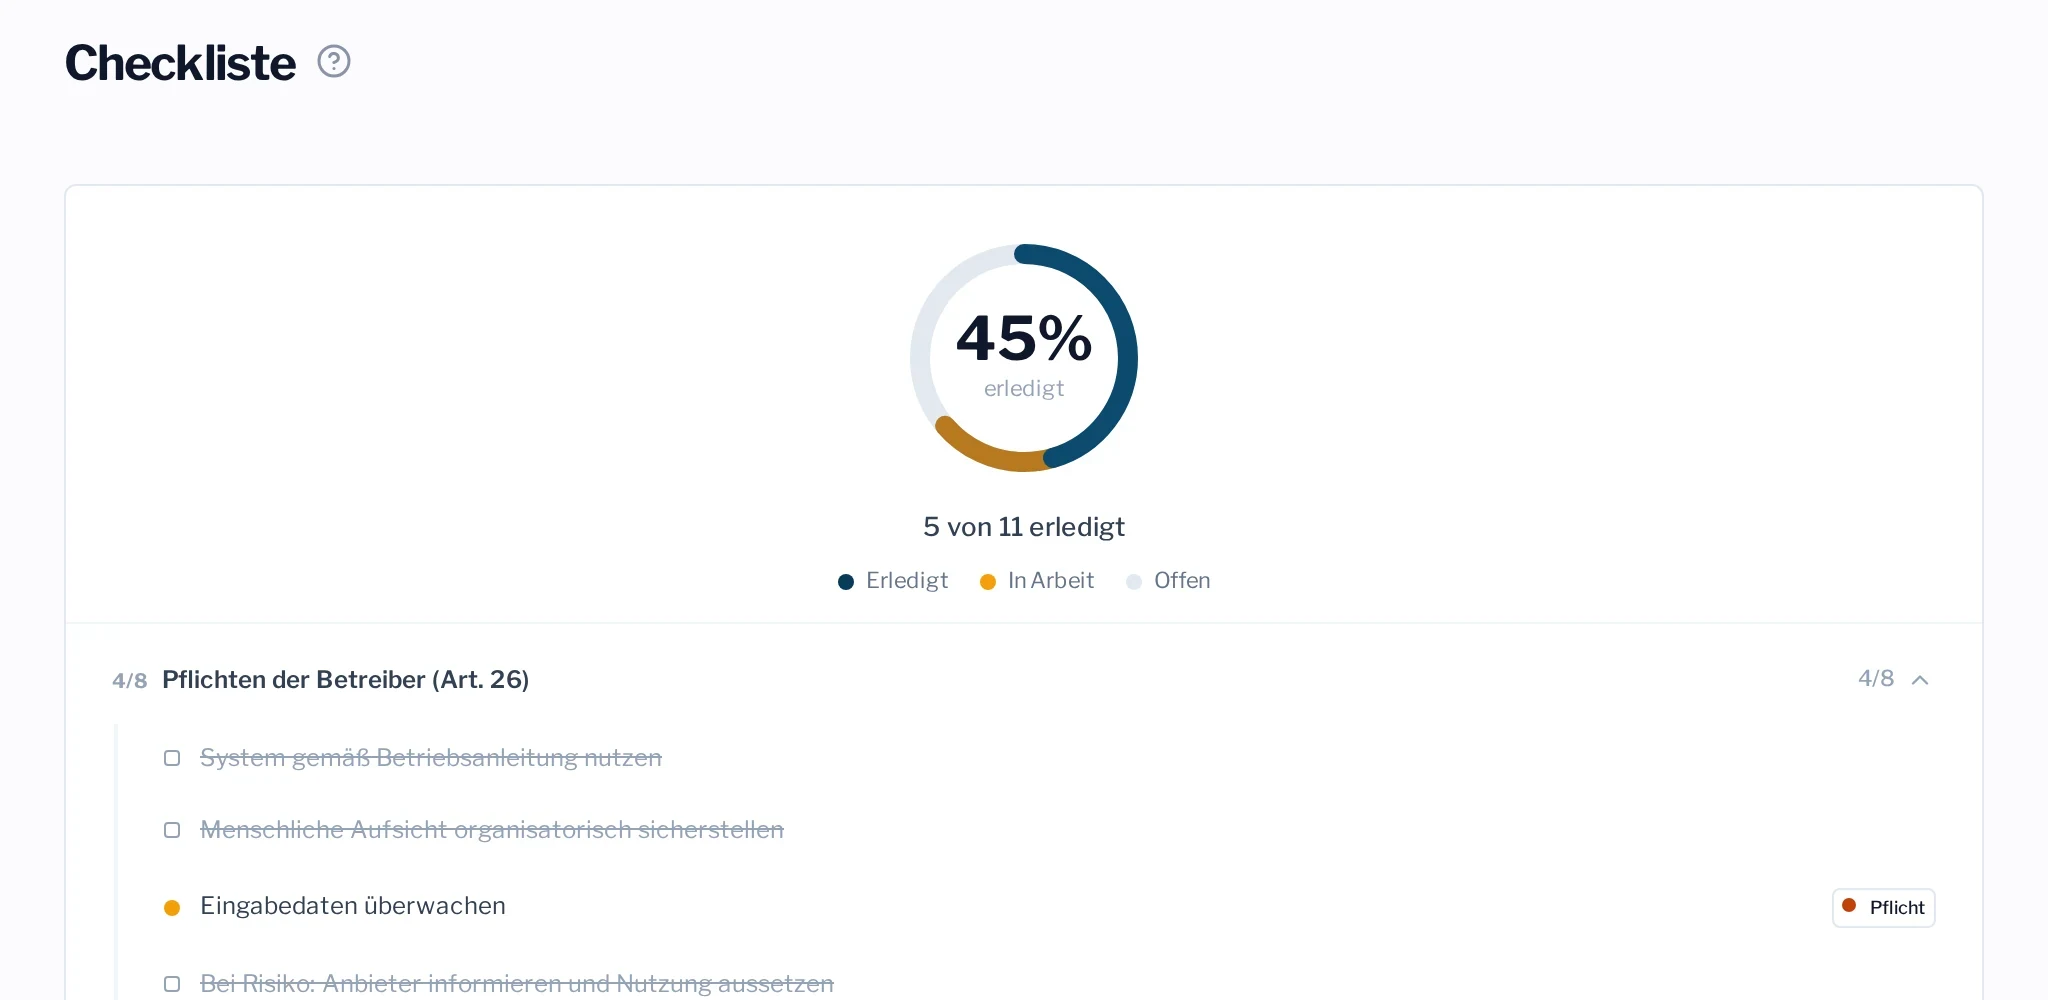Image resolution: width=2048 pixels, height=1000 pixels.
Task: Click the Pflichten der Betreiber (Art. 26) heading
Action: coord(346,680)
